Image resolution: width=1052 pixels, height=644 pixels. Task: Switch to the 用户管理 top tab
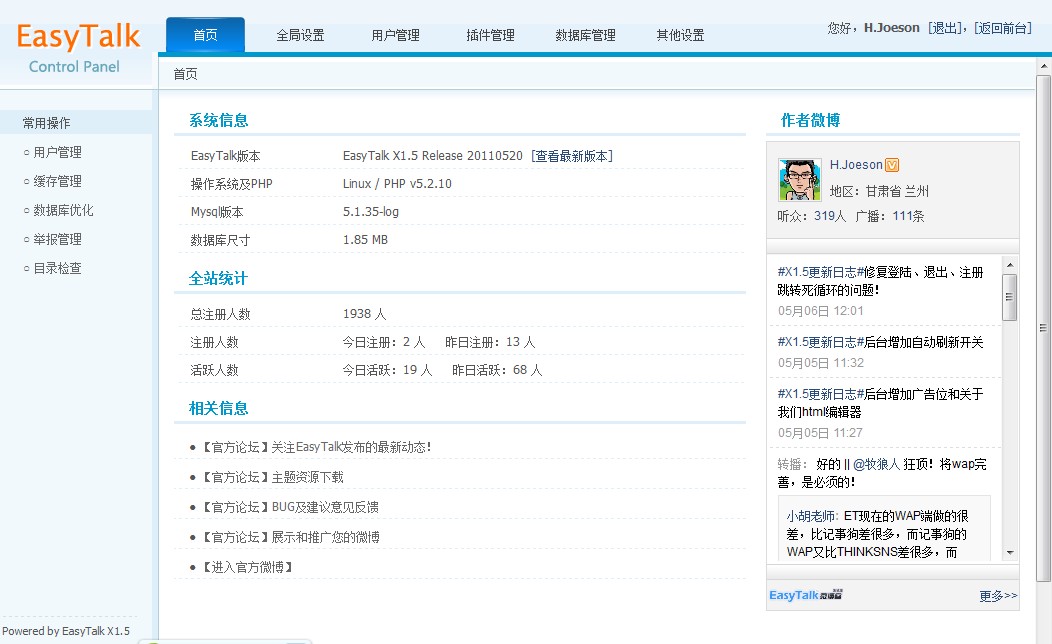tap(395, 35)
